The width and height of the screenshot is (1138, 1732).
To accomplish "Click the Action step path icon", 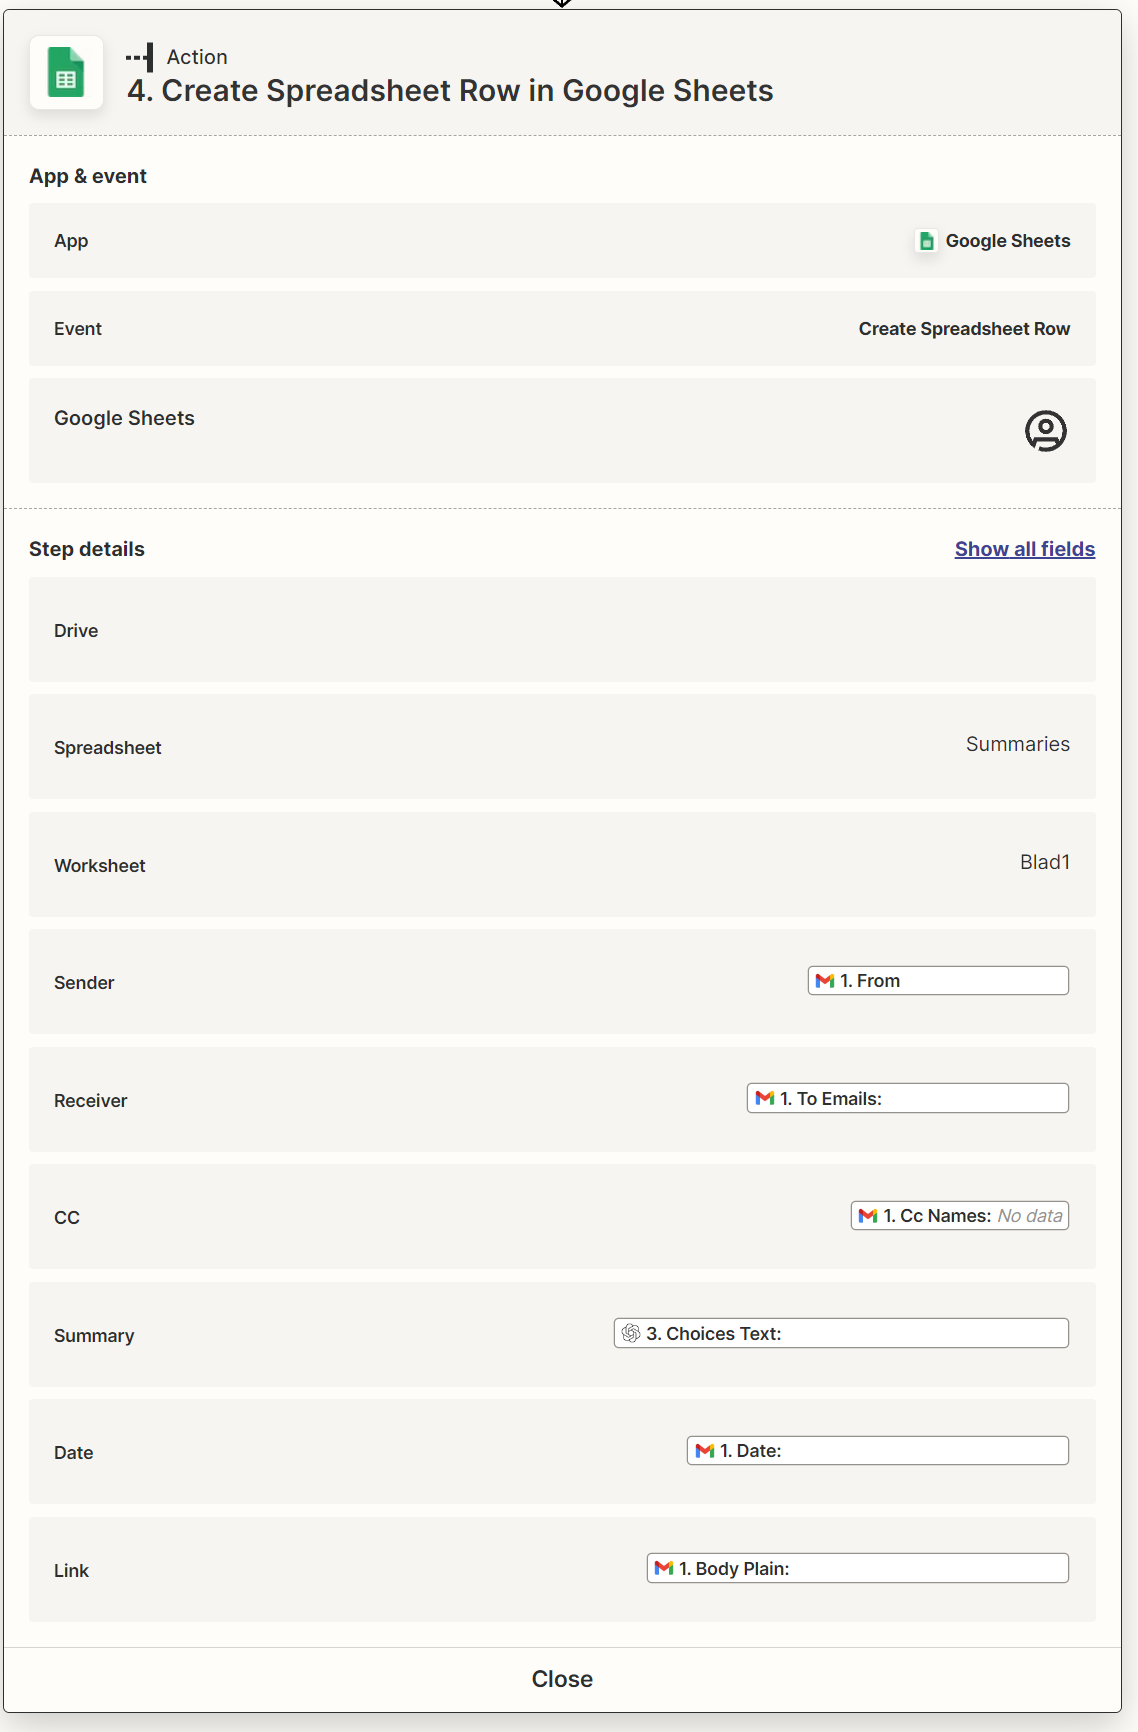I will (x=141, y=58).
